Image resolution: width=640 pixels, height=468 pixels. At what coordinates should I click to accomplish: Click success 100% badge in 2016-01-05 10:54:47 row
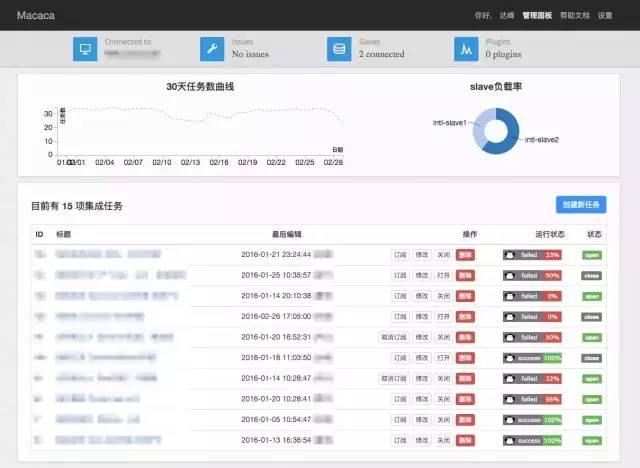pyautogui.click(x=532, y=420)
